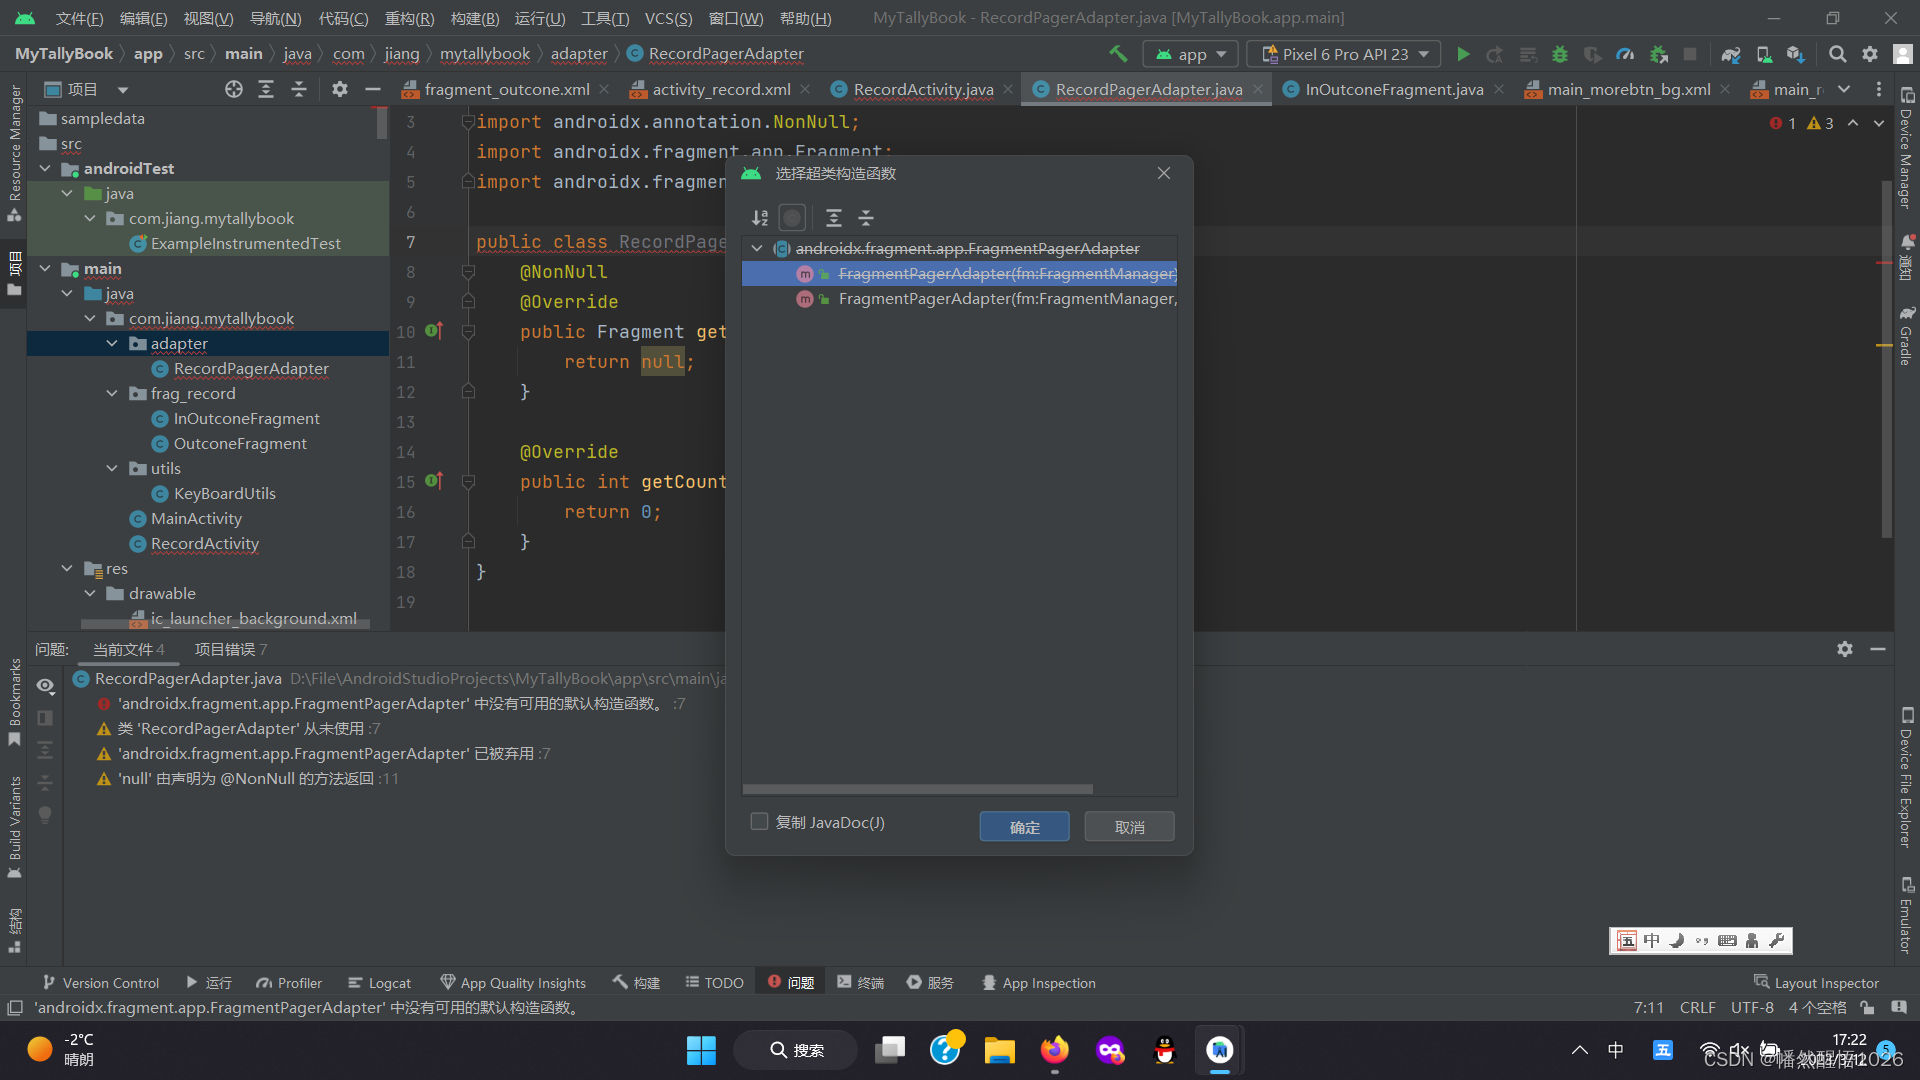Open Problems panel settings gear

click(1845, 649)
